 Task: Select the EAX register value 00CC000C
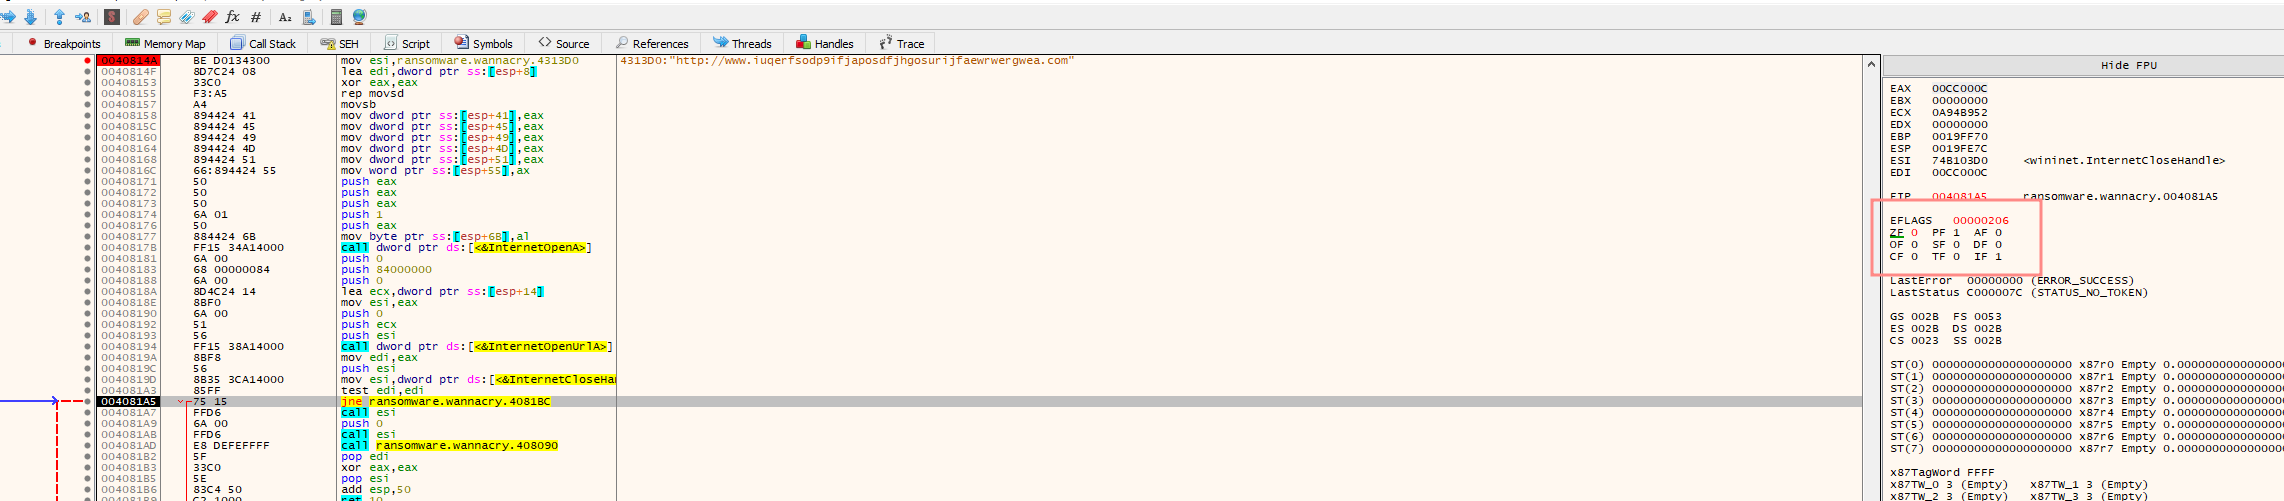tap(1959, 89)
